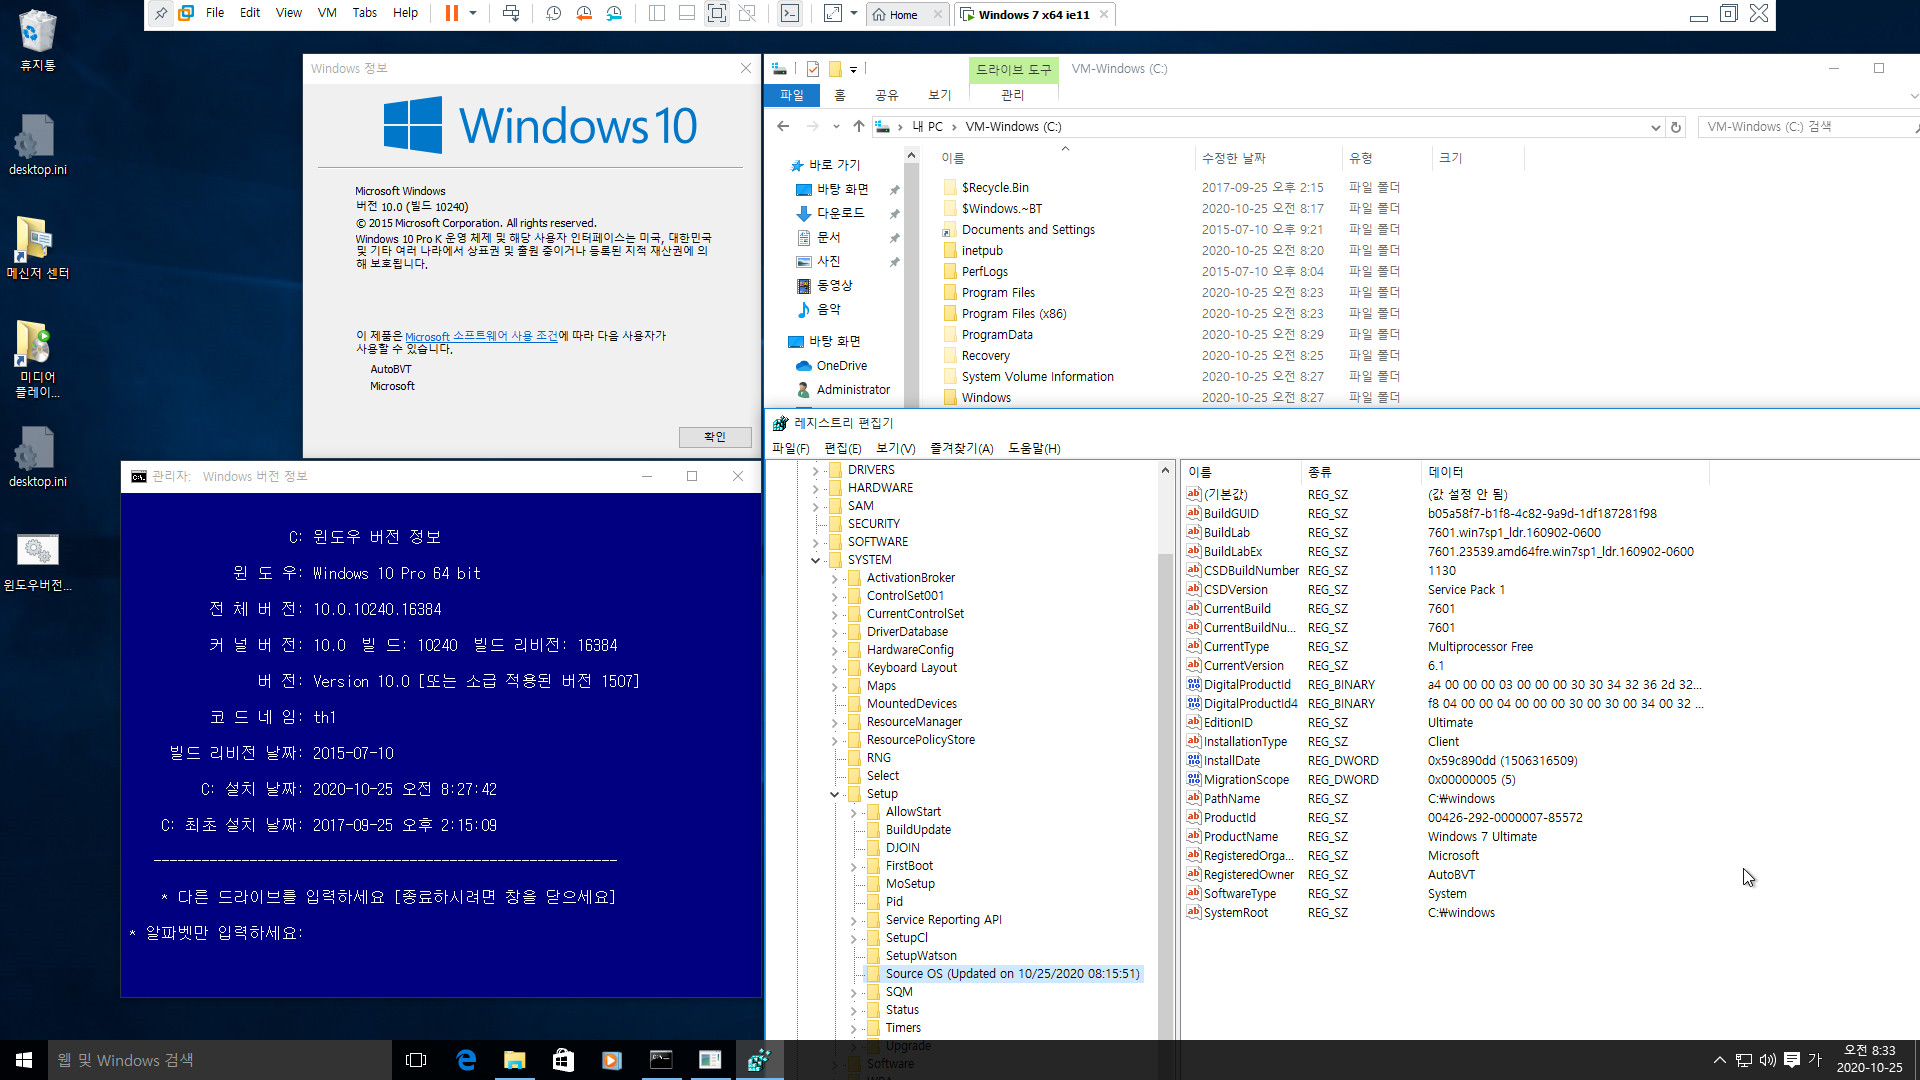Click the VMware stretch guest icon

[x=833, y=14]
